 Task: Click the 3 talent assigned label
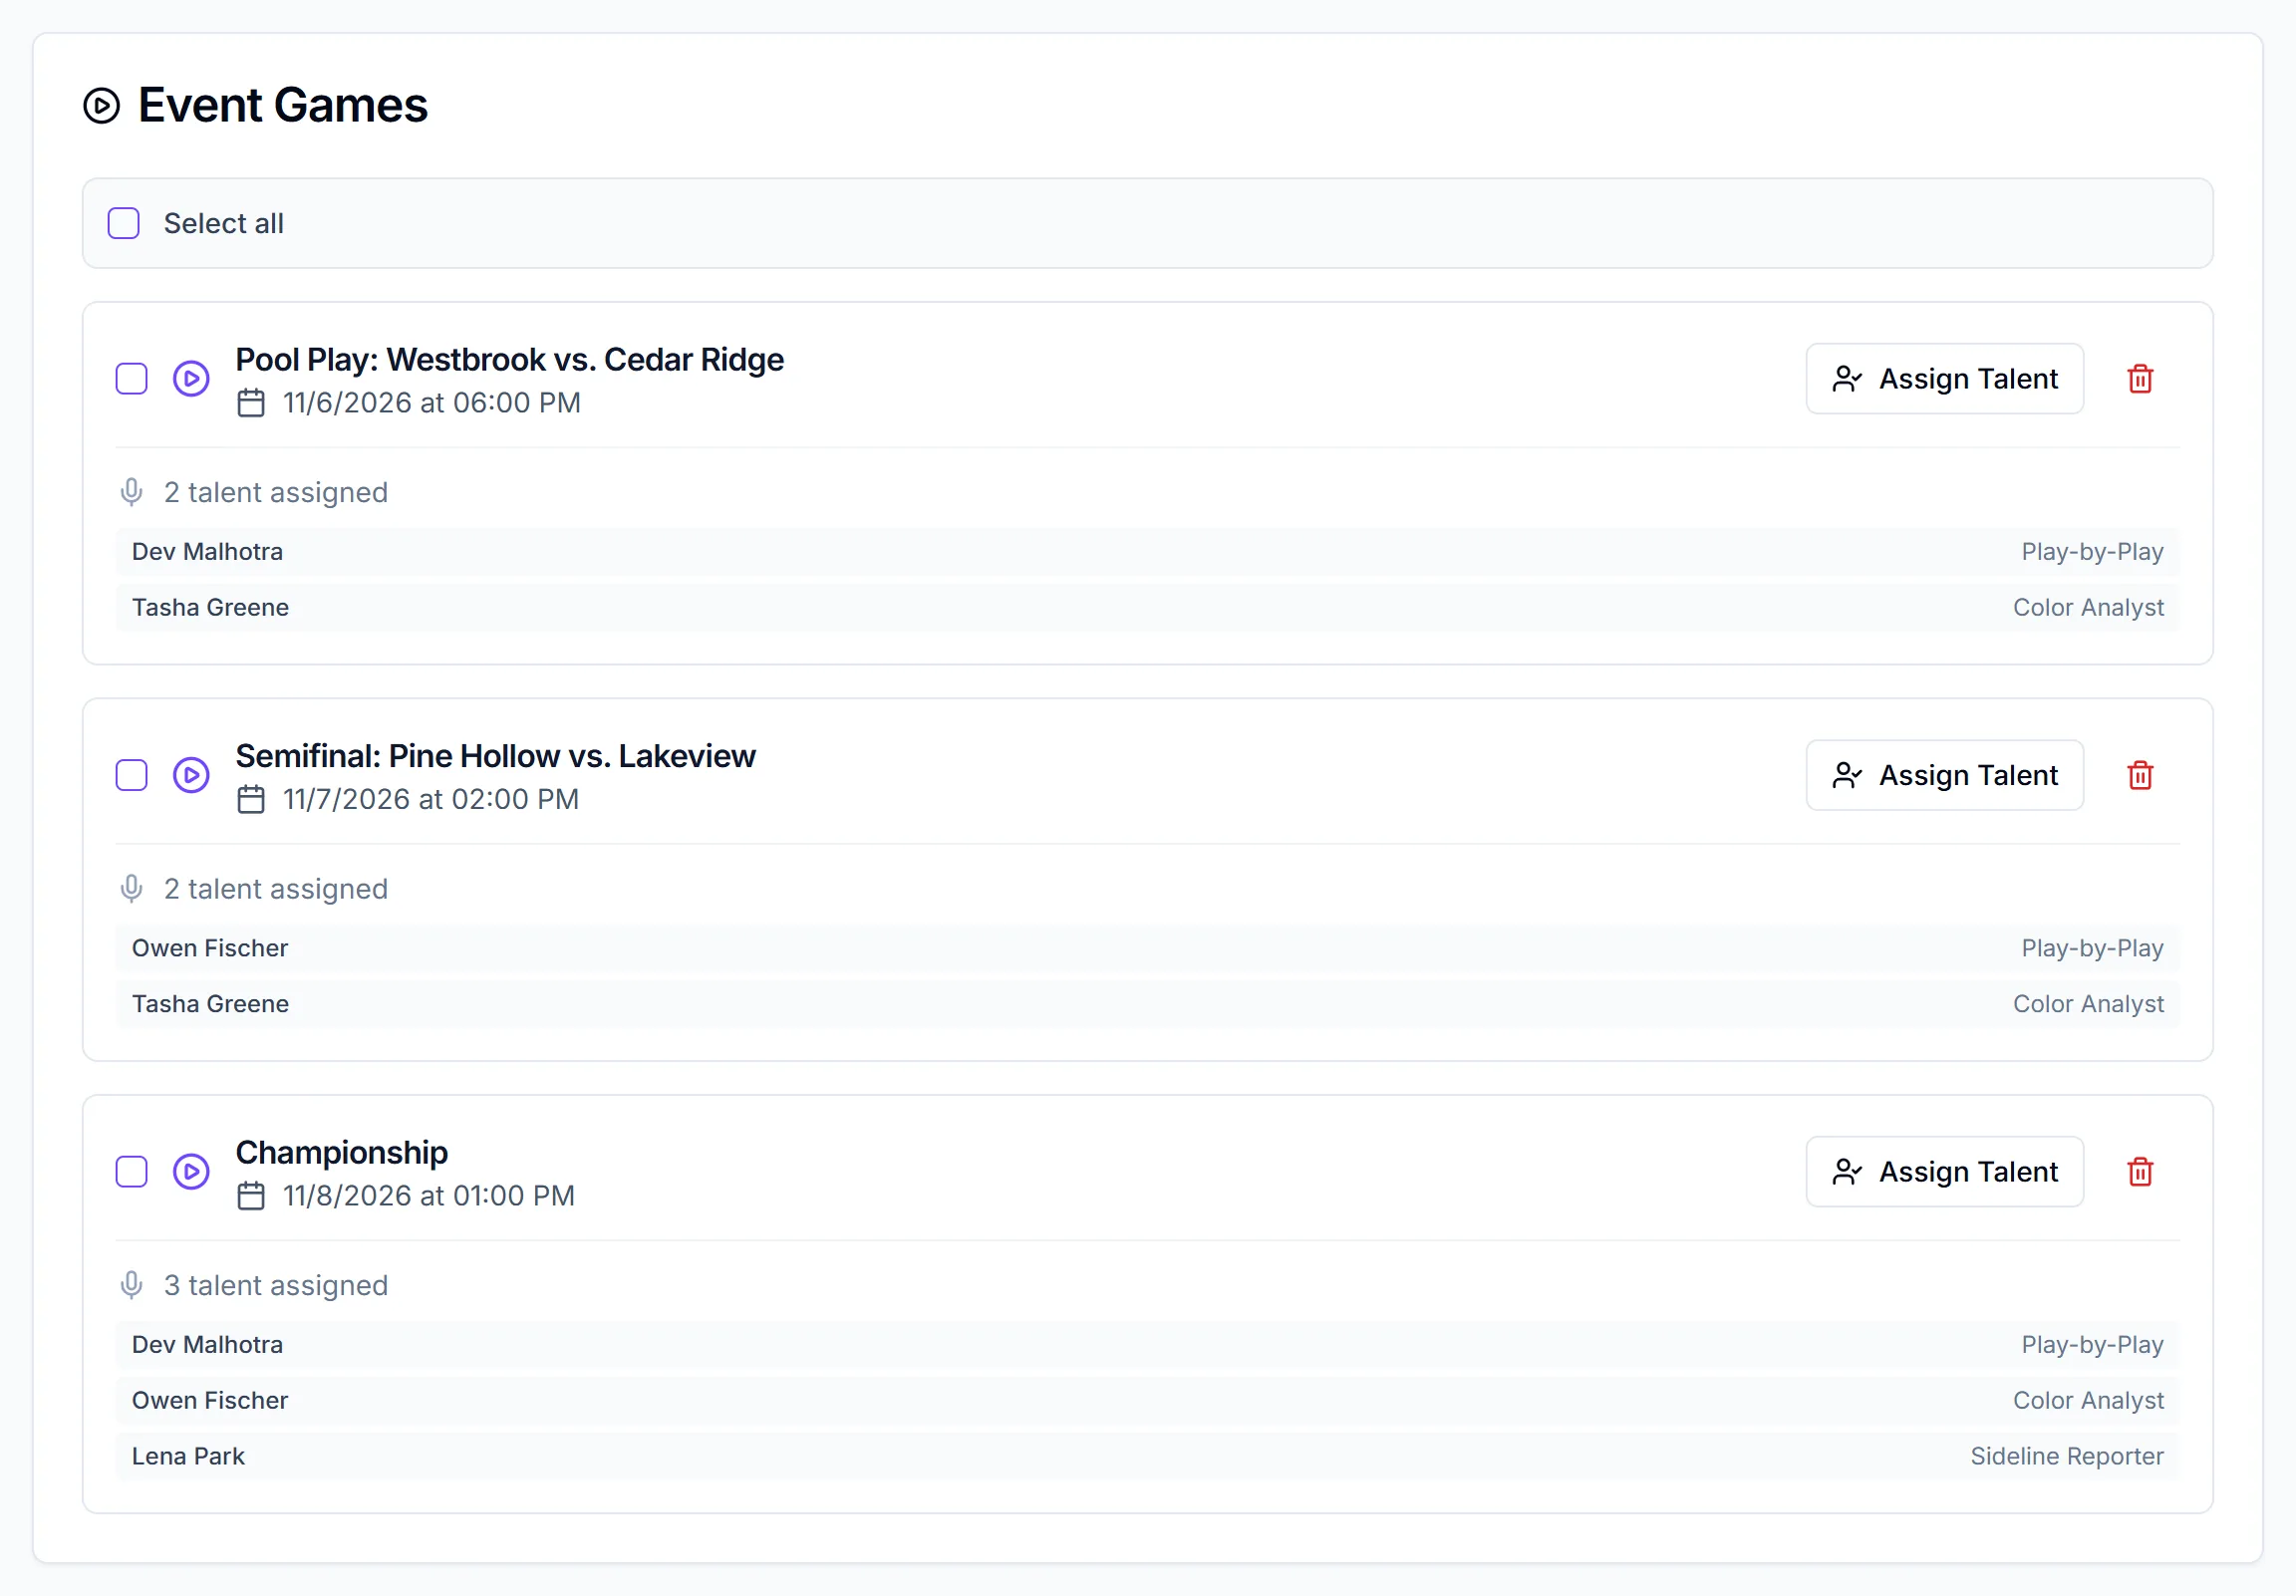coord(275,1285)
